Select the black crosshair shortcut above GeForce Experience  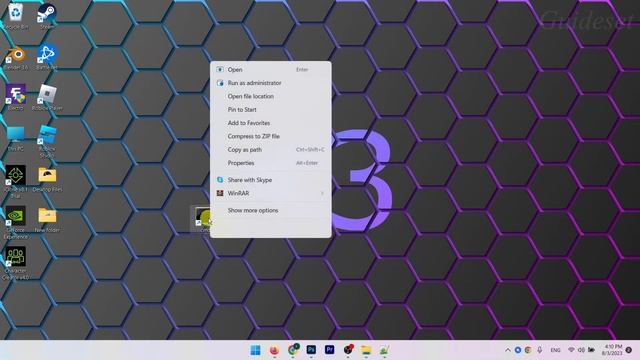[x=16, y=175]
